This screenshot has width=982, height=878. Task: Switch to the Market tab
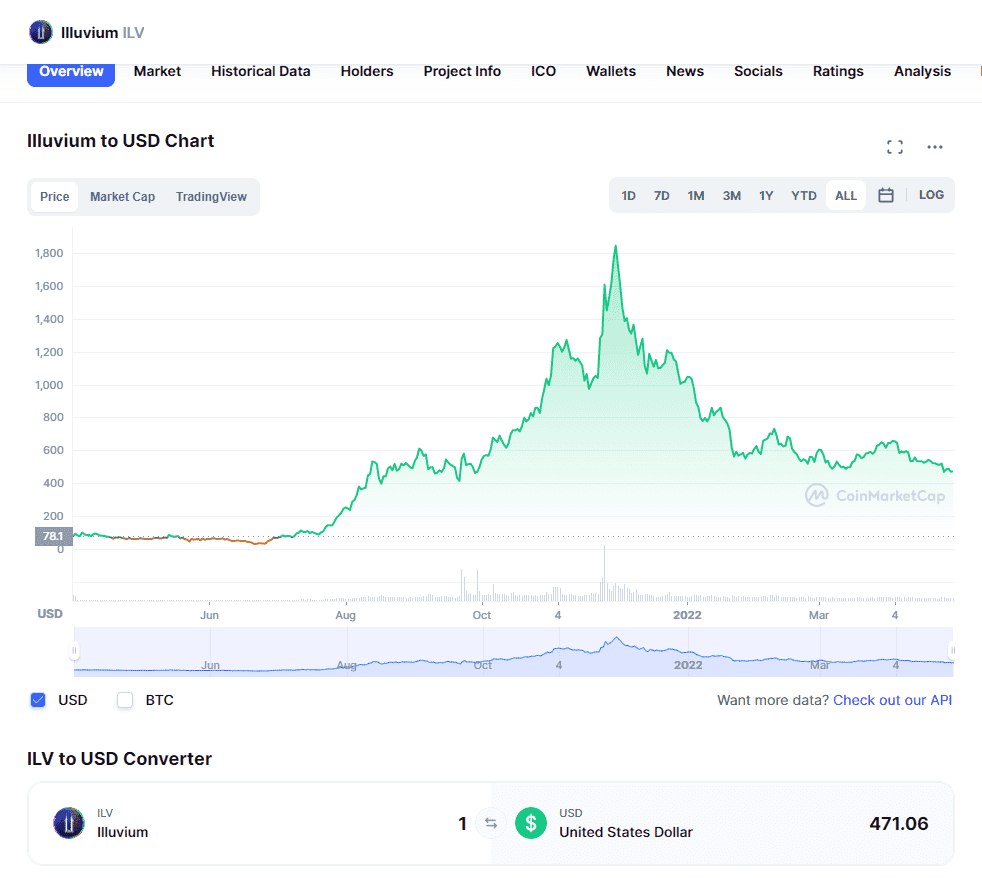(157, 71)
